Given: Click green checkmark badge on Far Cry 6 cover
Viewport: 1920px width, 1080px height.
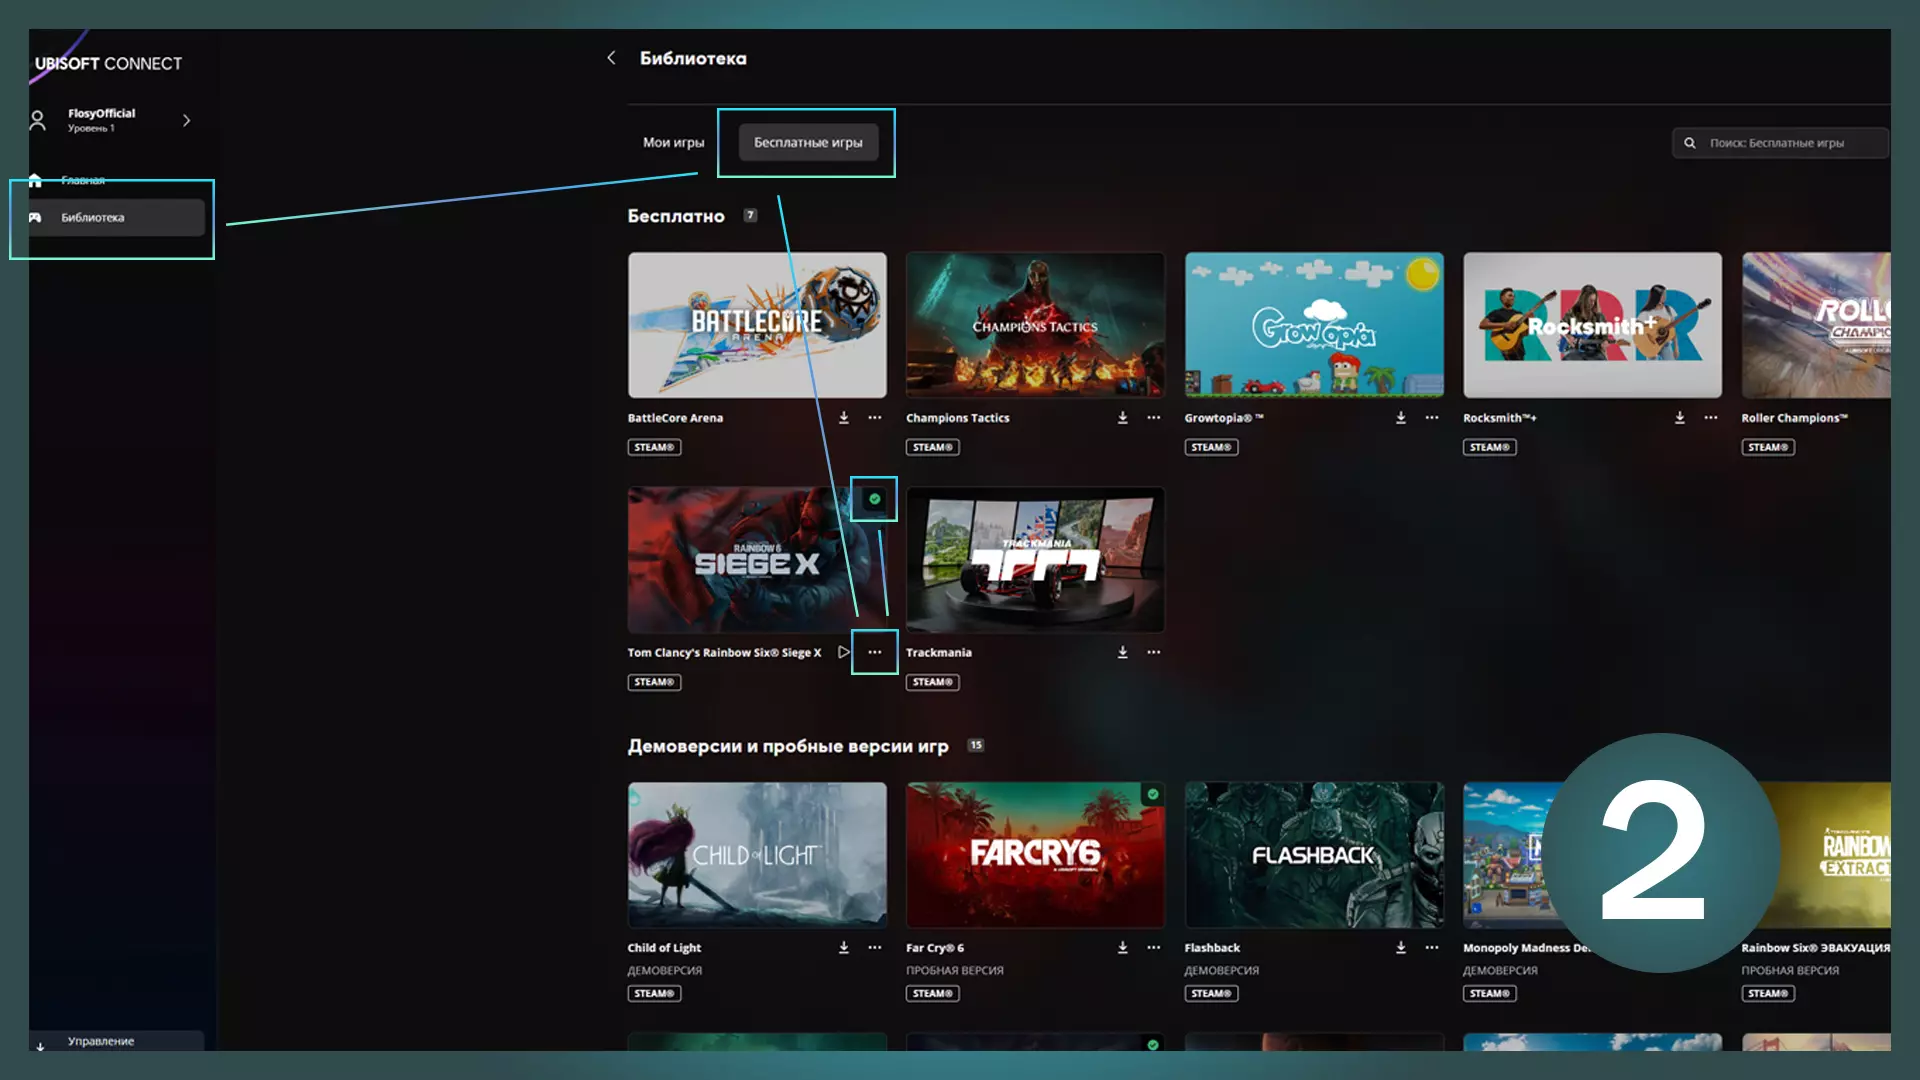Looking at the screenshot, I should point(1153,794).
